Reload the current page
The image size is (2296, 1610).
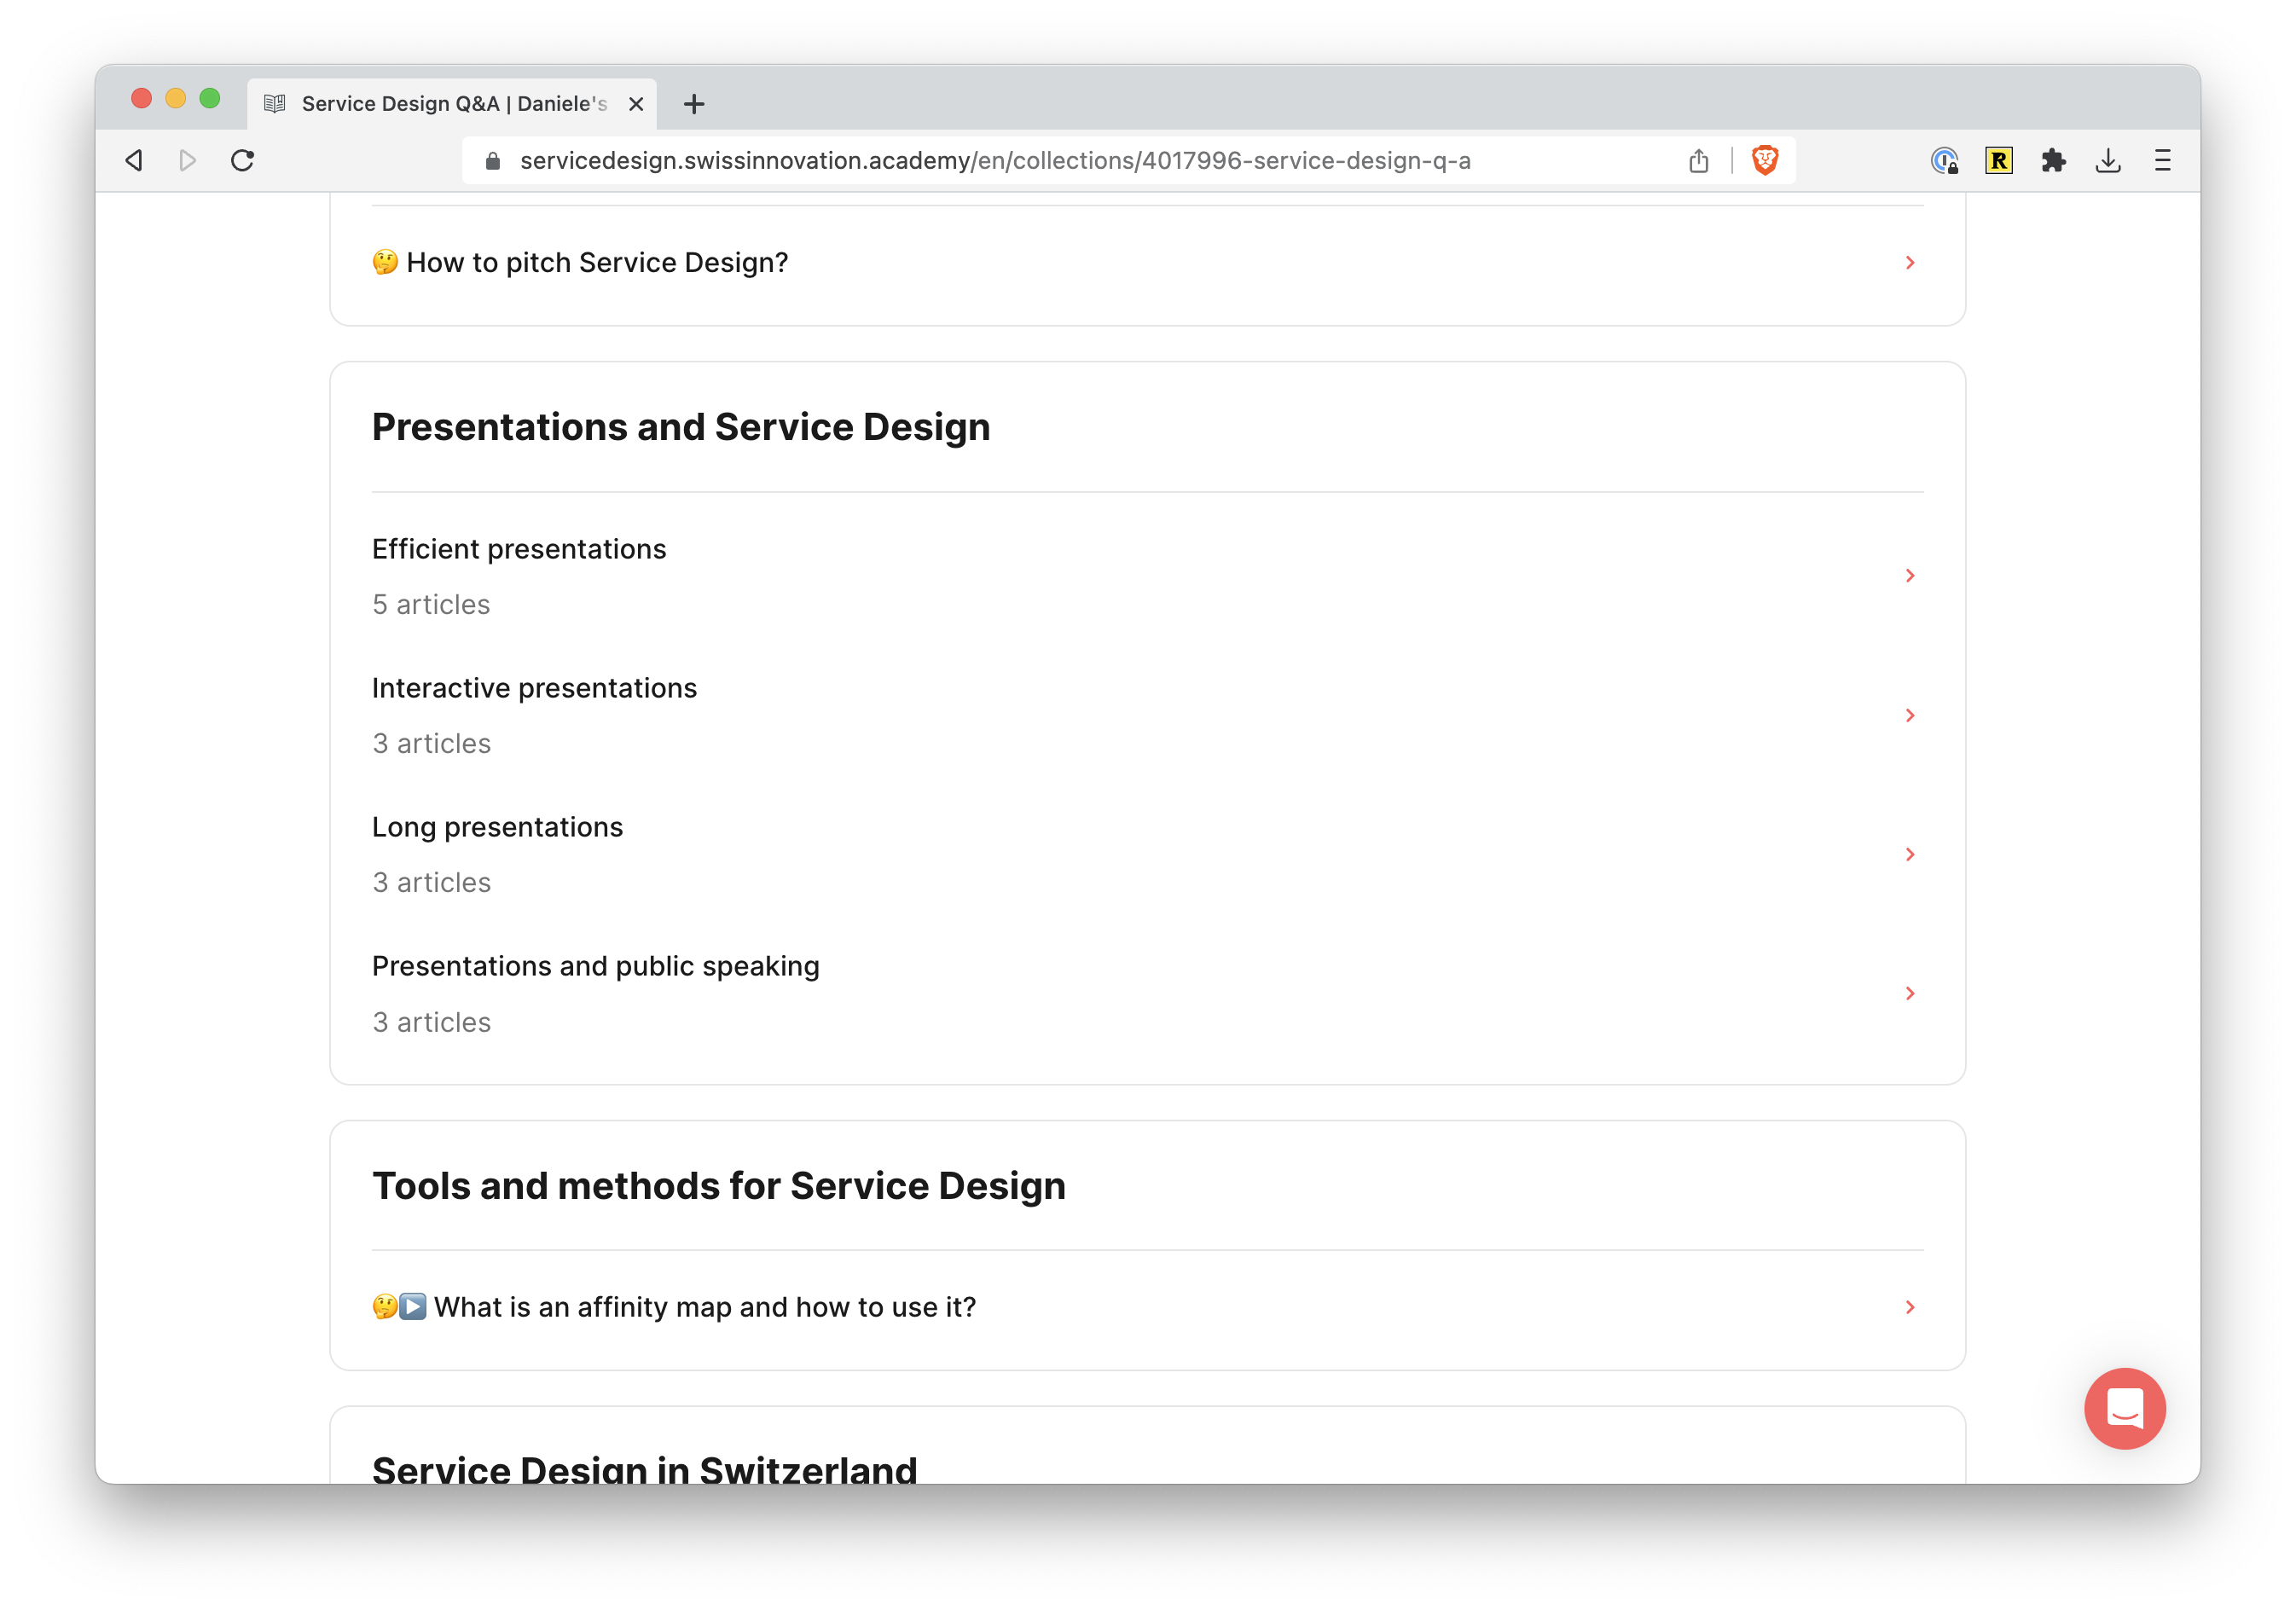[x=242, y=161]
